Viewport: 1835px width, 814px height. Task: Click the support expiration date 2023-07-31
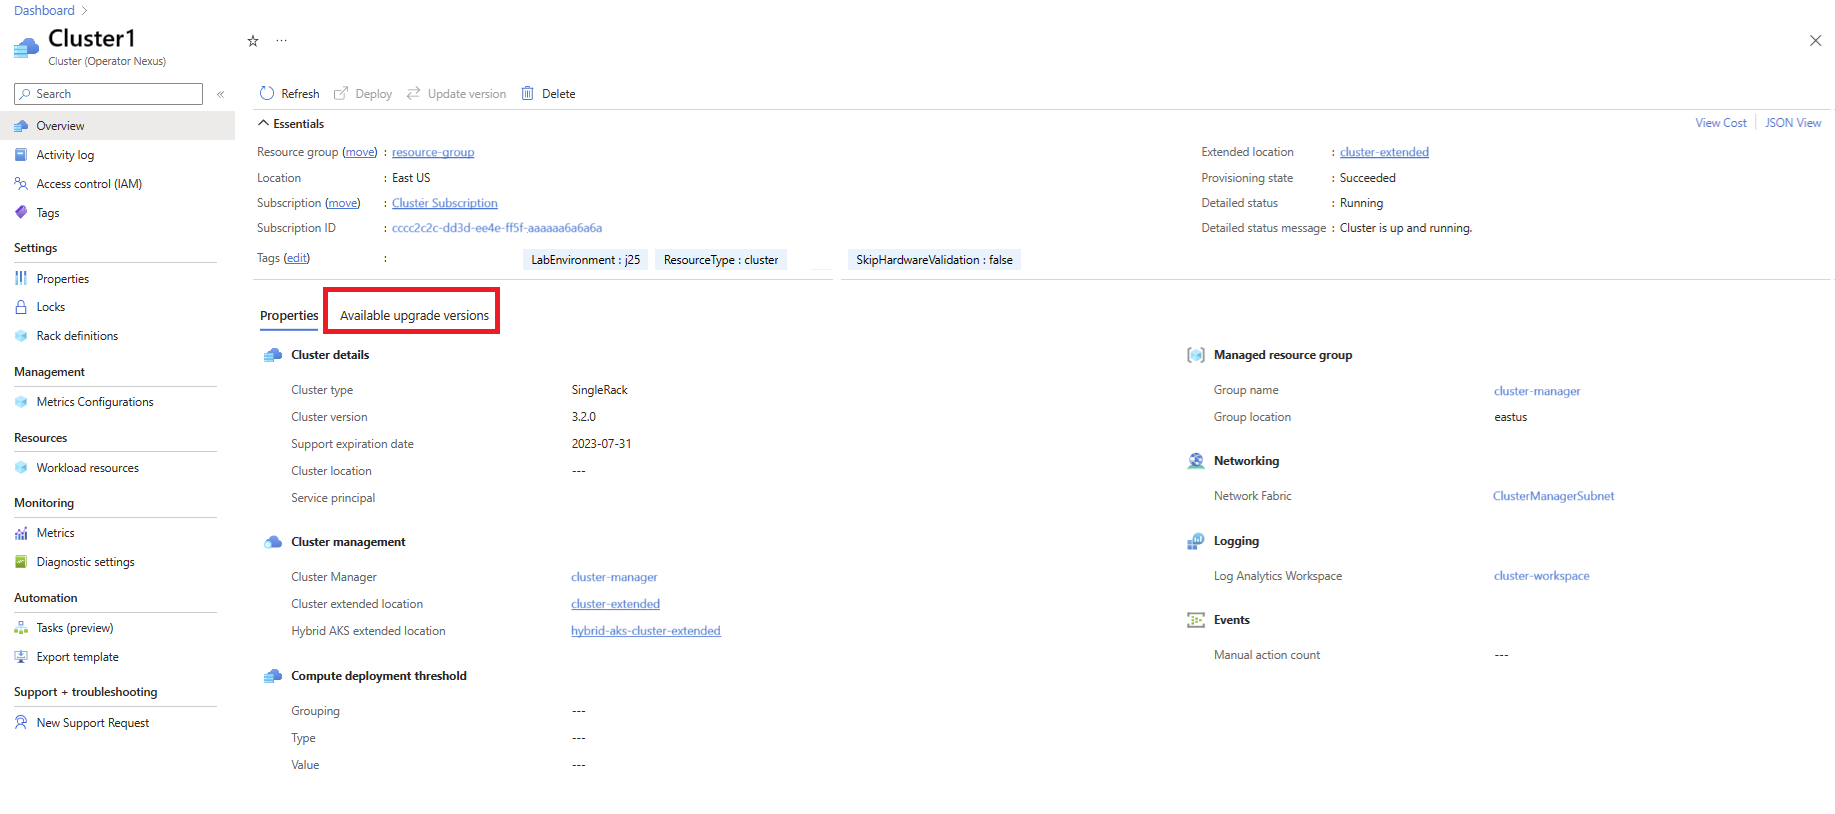tap(601, 444)
